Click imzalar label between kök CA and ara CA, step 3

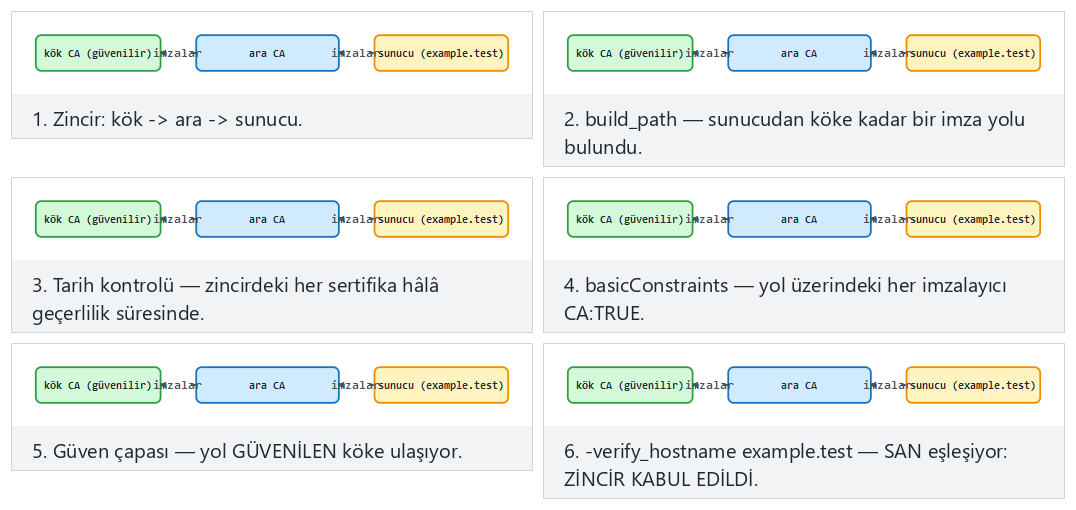click(178, 219)
